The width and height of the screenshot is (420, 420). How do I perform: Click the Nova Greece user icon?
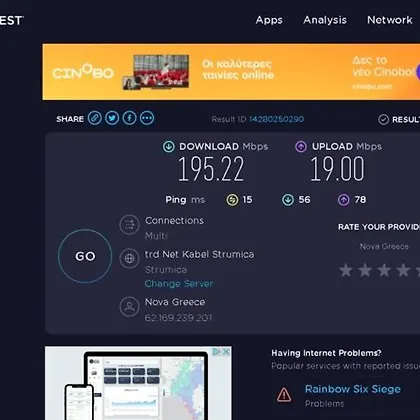(129, 306)
